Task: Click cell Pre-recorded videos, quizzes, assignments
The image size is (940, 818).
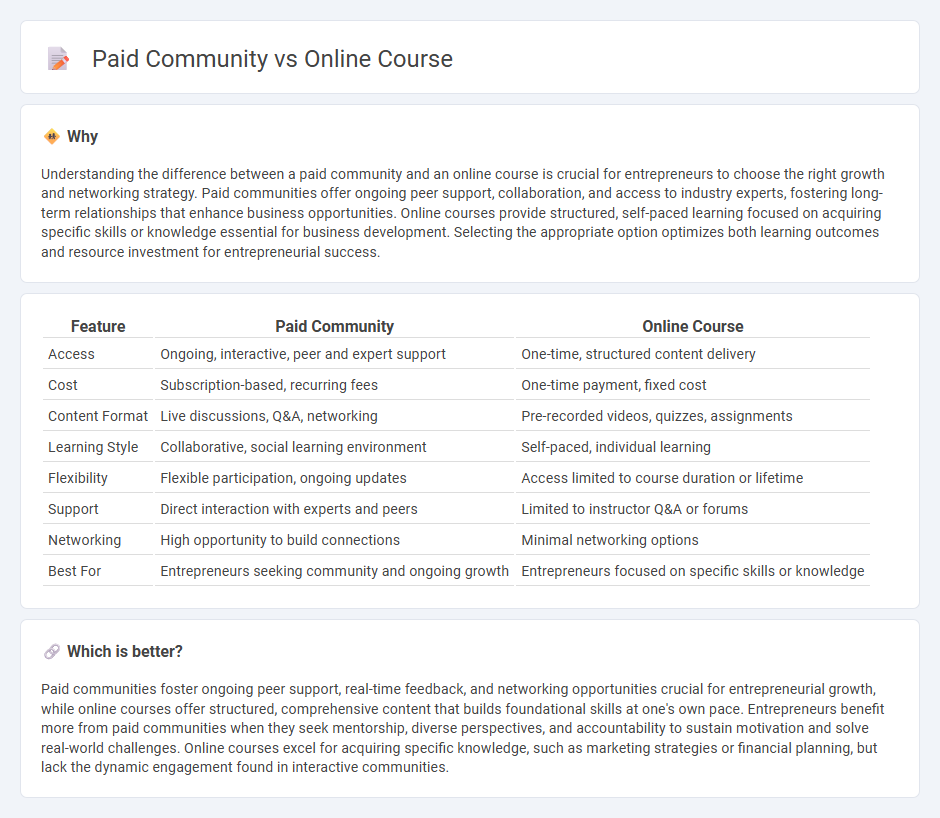Action: point(692,416)
